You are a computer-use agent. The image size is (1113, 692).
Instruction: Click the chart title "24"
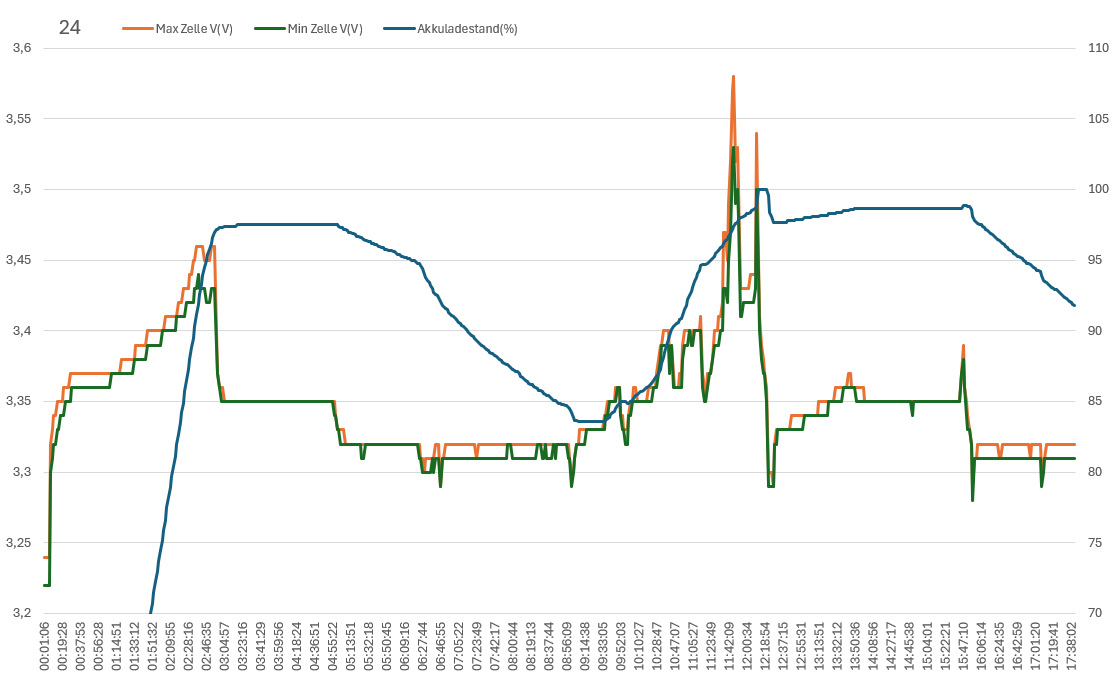pos(69,27)
